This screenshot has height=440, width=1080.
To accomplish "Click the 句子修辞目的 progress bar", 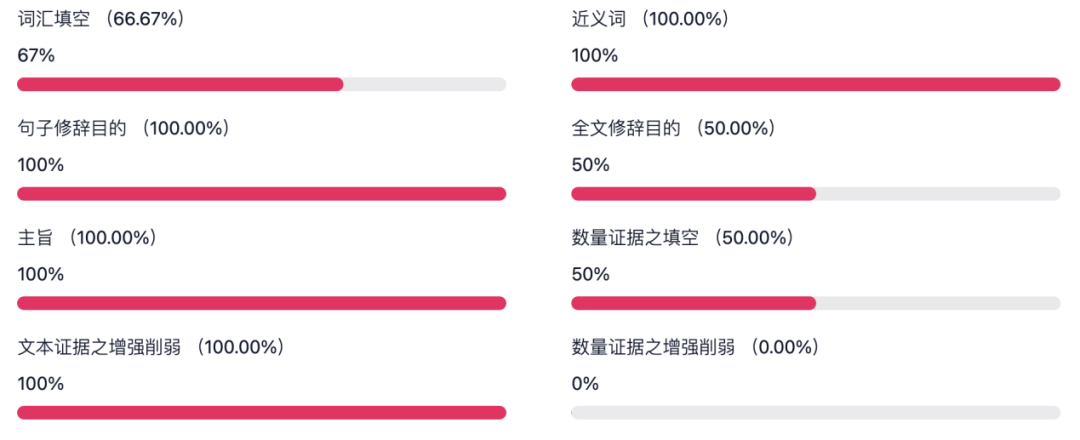I will coord(262,193).
